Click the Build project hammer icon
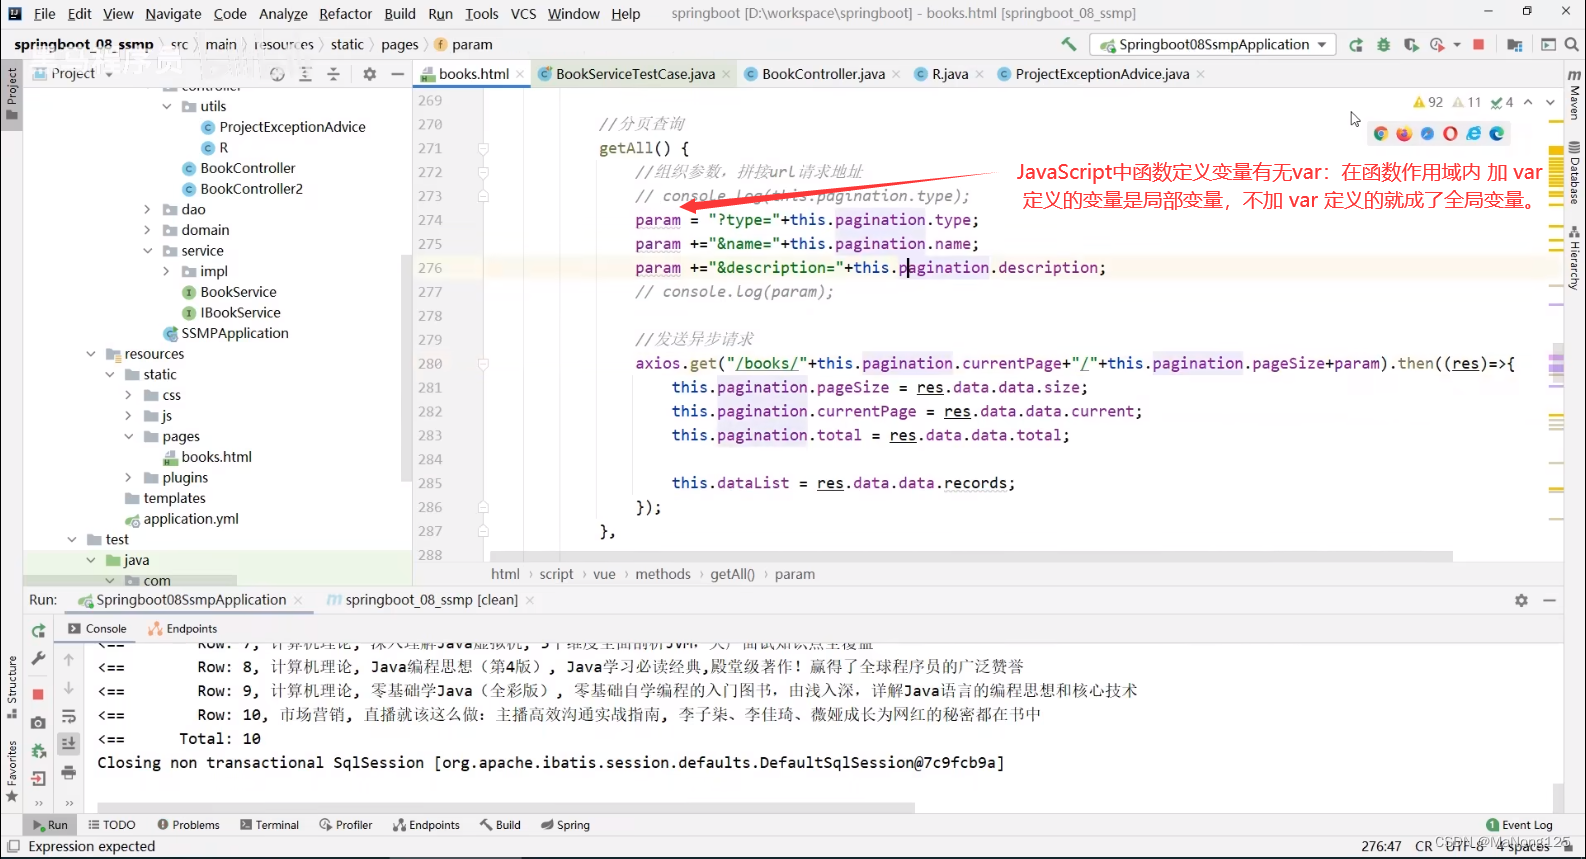 pos(1069,44)
